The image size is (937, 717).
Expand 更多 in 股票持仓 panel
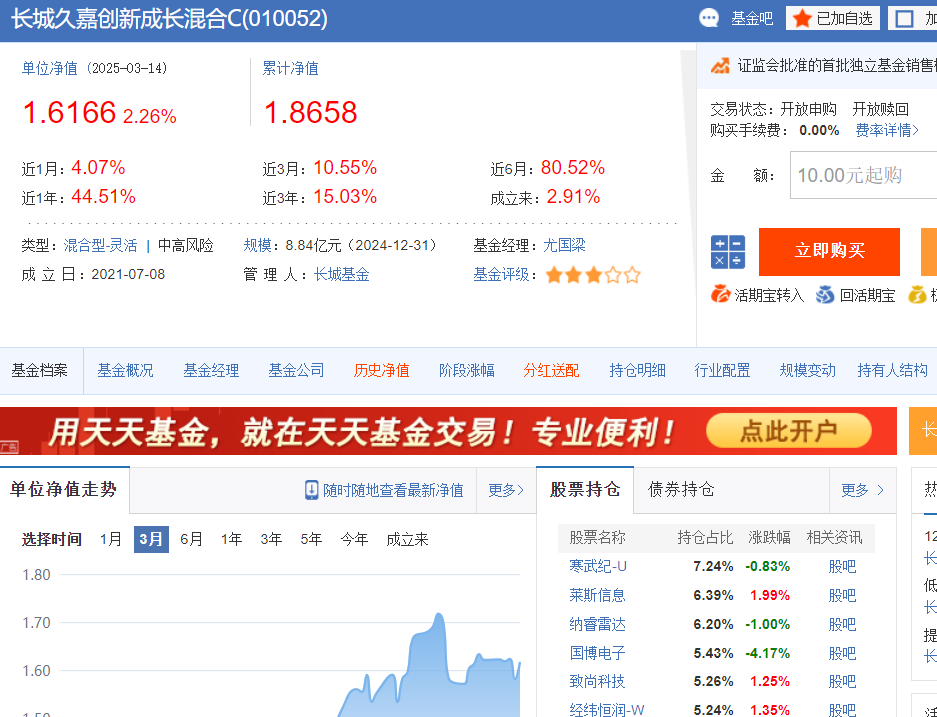point(862,491)
